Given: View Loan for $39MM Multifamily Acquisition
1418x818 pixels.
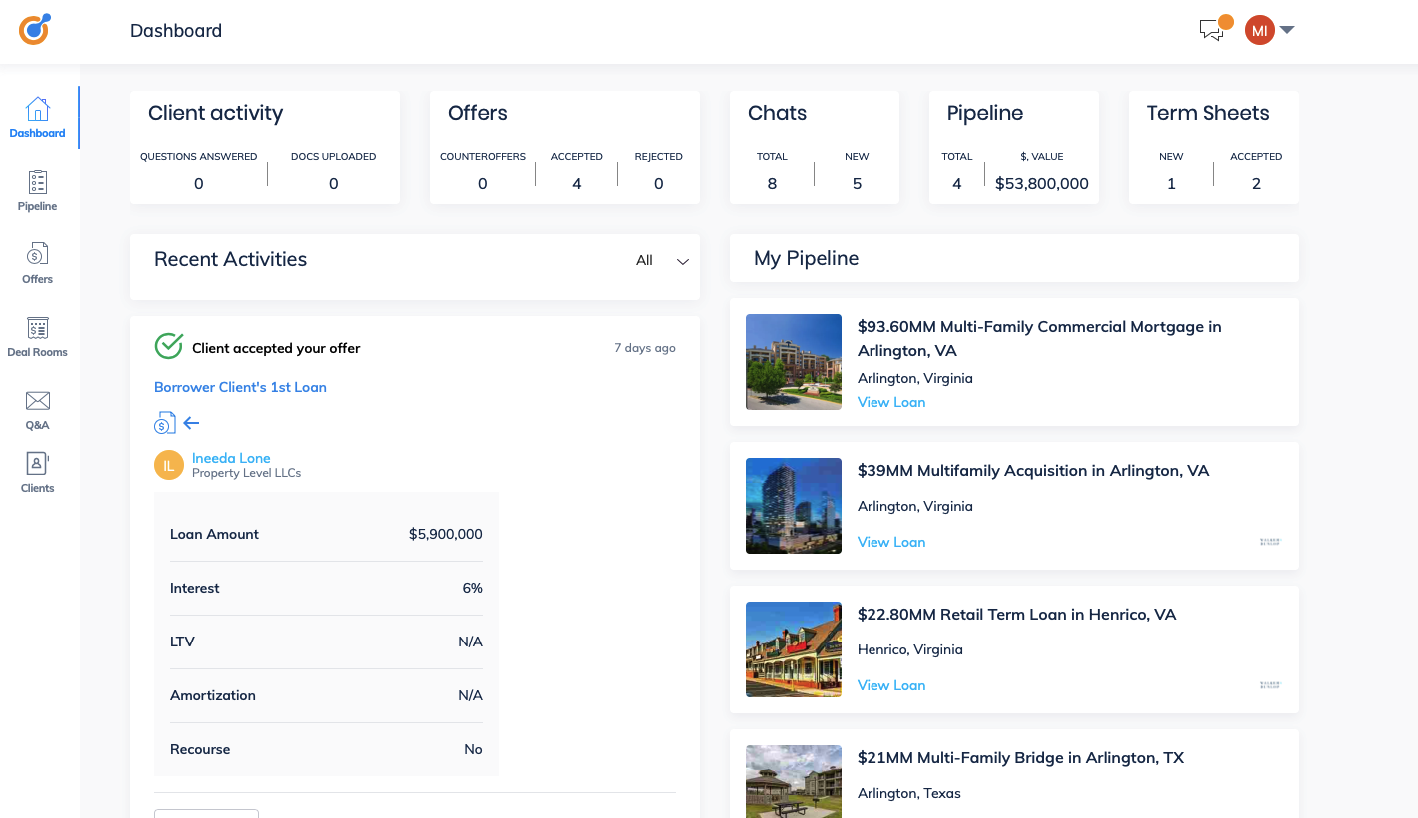Looking at the screenshot, I should [891, 542].
